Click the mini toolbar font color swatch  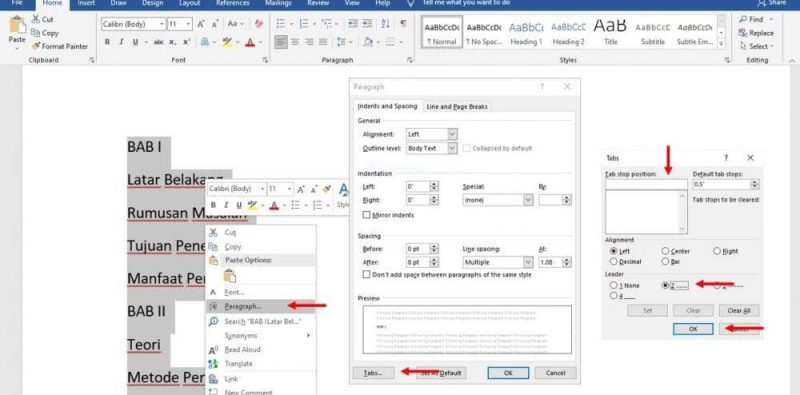[274, 205]
